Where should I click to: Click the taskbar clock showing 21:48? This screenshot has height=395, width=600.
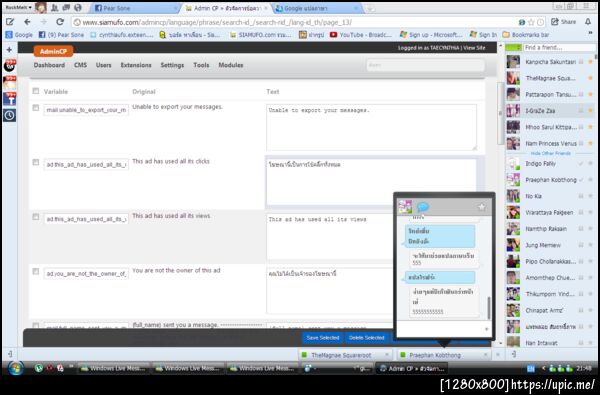pos(584,368)
